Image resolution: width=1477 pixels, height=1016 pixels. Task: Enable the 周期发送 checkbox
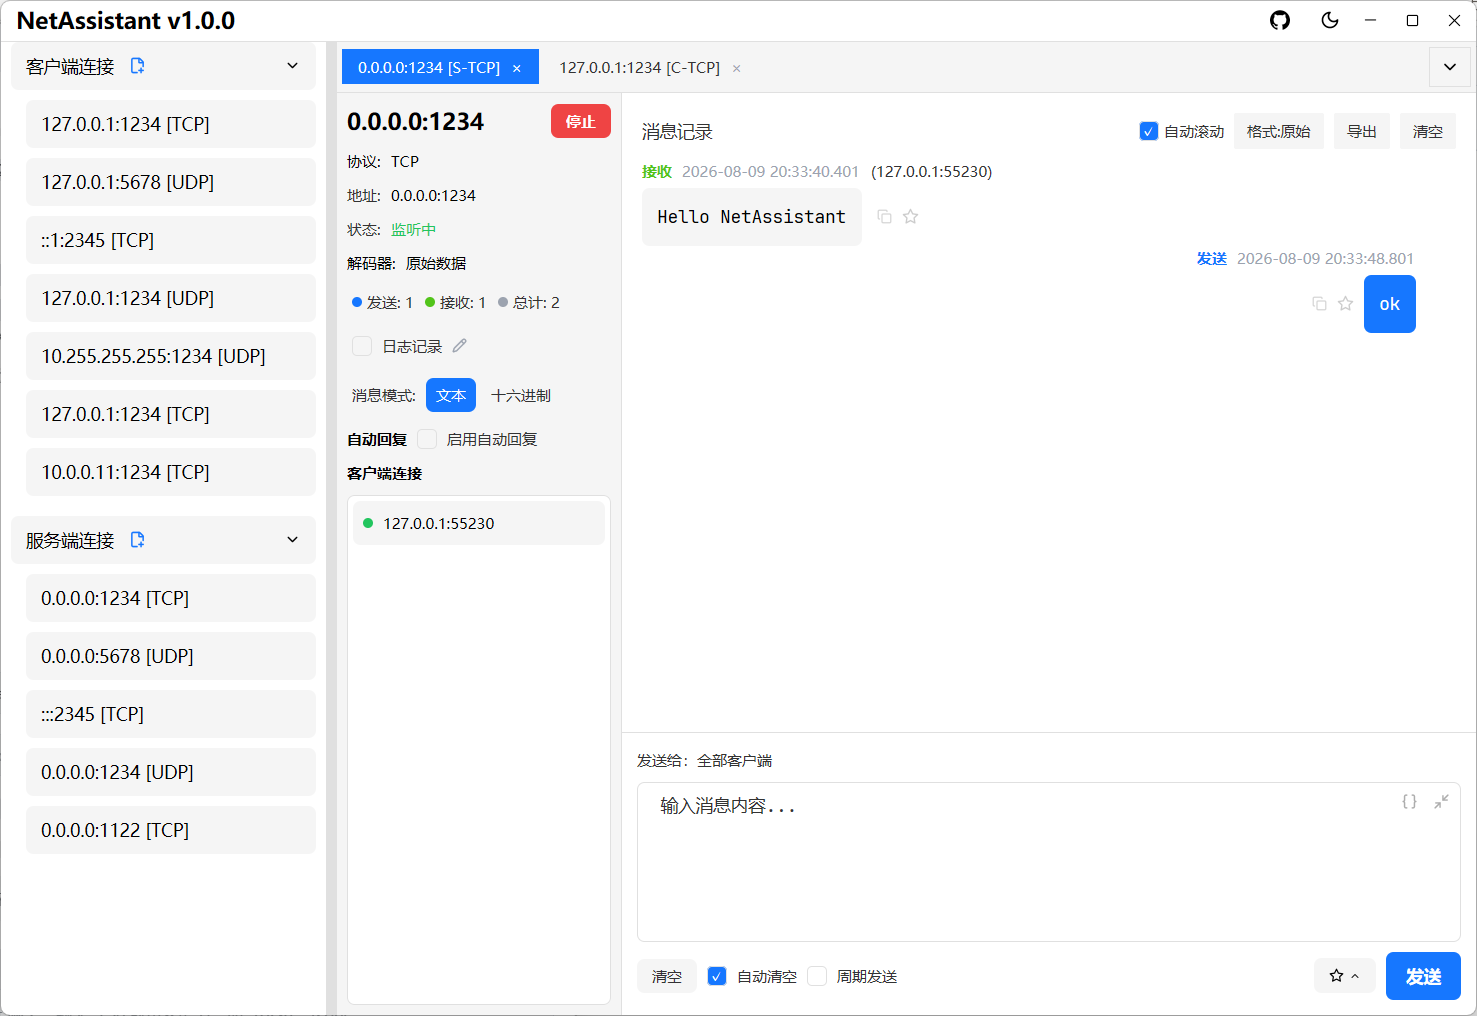[817, 976]
